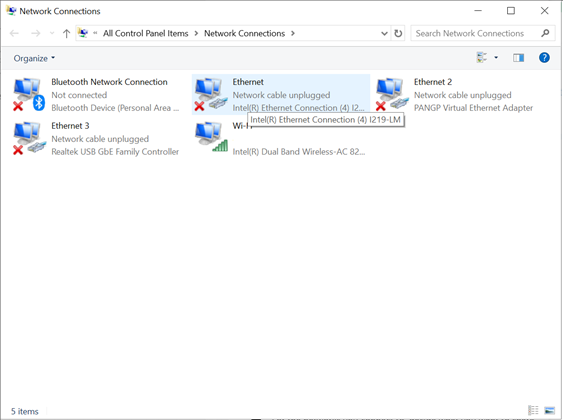This screenshot has width=563, height=420.
Task: Click 'Intel(R) Dual Band Wireless-AC 82...' text
Action: [x=299, y=151]
